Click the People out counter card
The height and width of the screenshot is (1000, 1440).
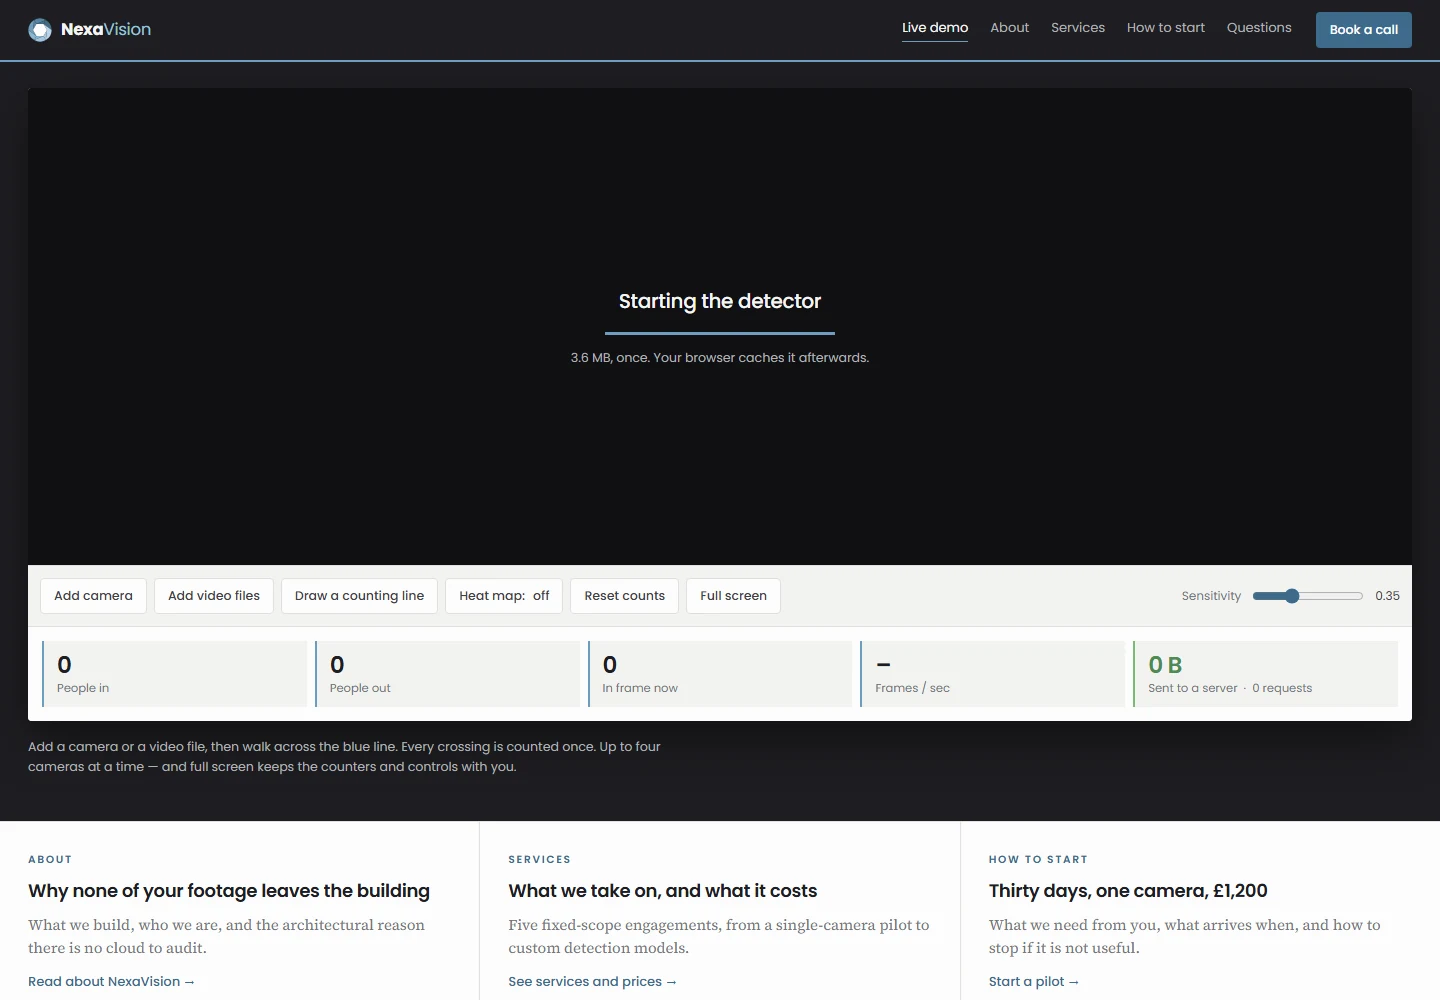(447, 674)
